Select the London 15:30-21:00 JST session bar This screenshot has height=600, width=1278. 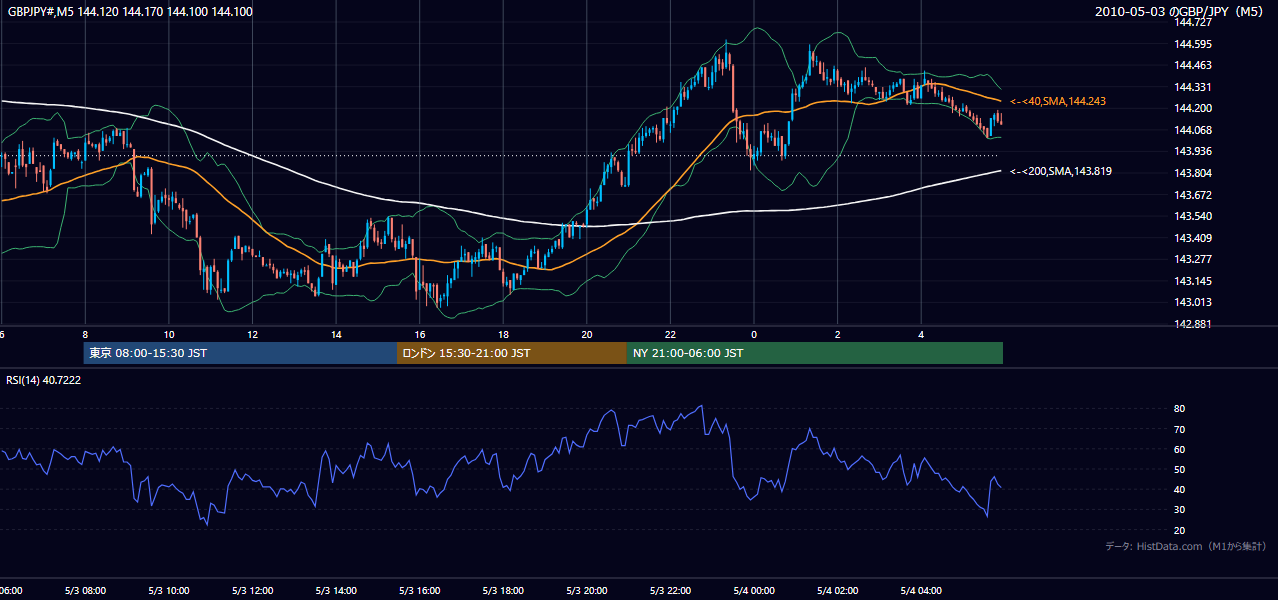tap(512, 353)
